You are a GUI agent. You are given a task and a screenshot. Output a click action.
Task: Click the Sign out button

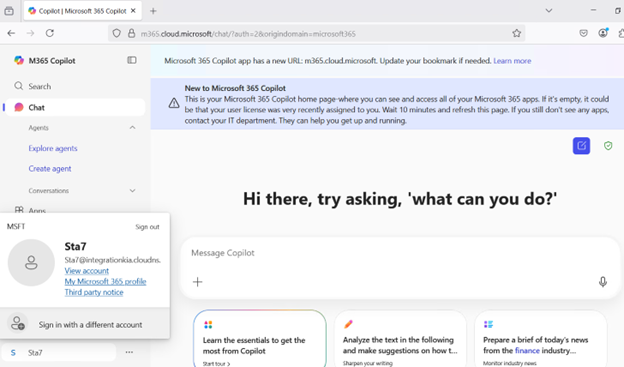[147, 227]
